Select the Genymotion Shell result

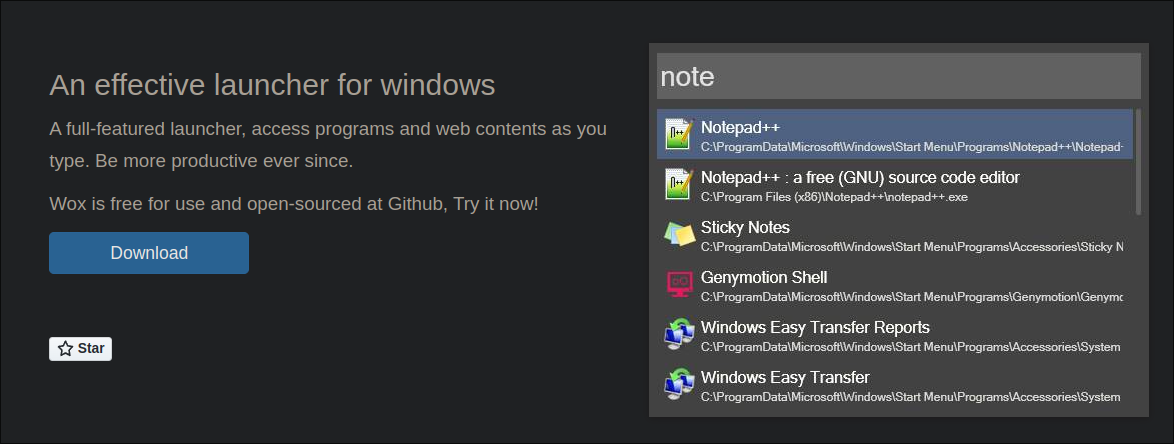(895, 285)
